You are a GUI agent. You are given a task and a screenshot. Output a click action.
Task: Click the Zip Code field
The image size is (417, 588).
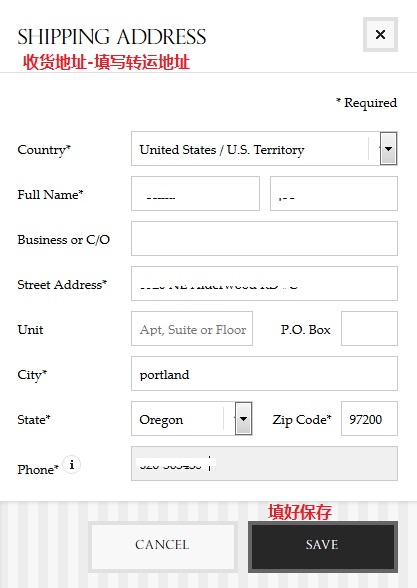click(369, 418)
